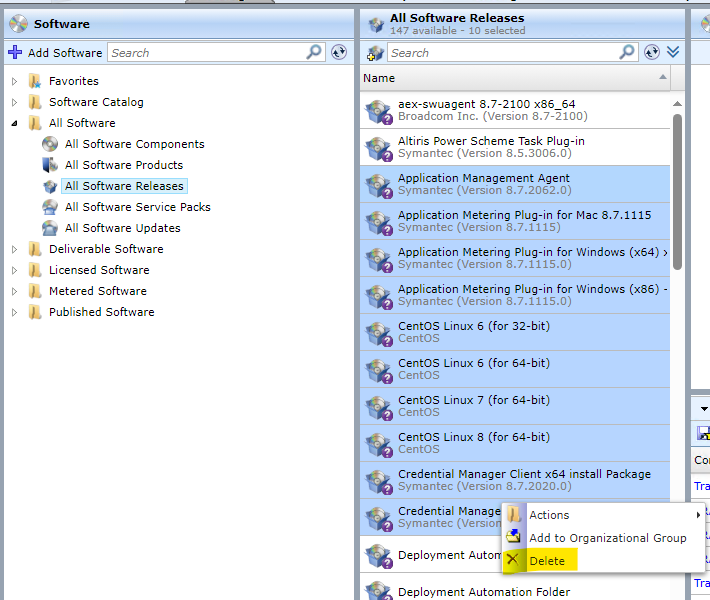The height and width of the screenshot is (600, 710).
Task: Click the Application Management Agent package icon
Action: tap(379, 186)
